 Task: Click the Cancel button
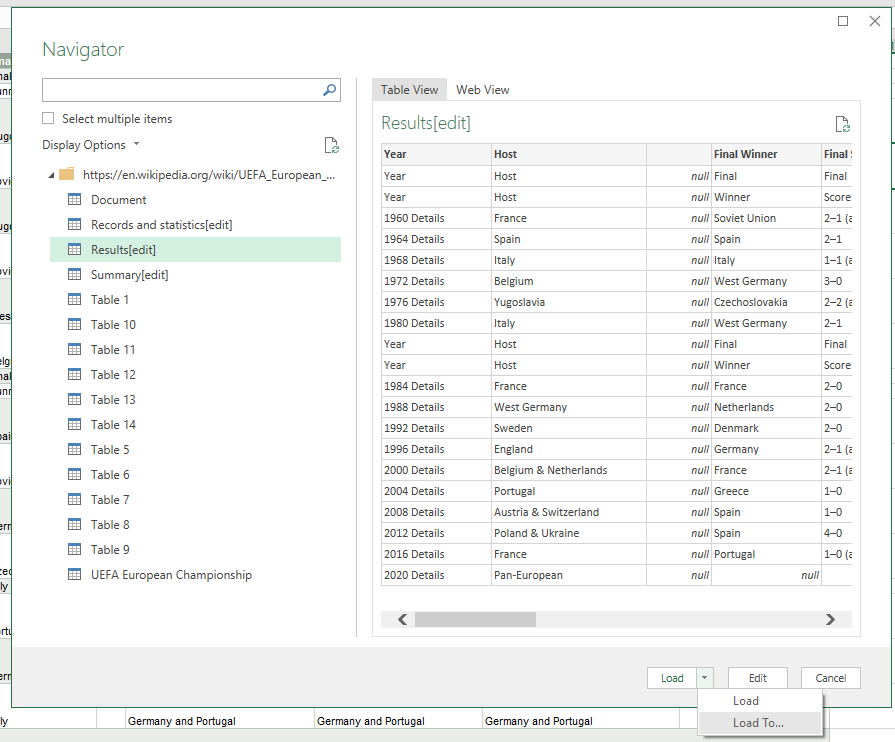coord(830,678)
